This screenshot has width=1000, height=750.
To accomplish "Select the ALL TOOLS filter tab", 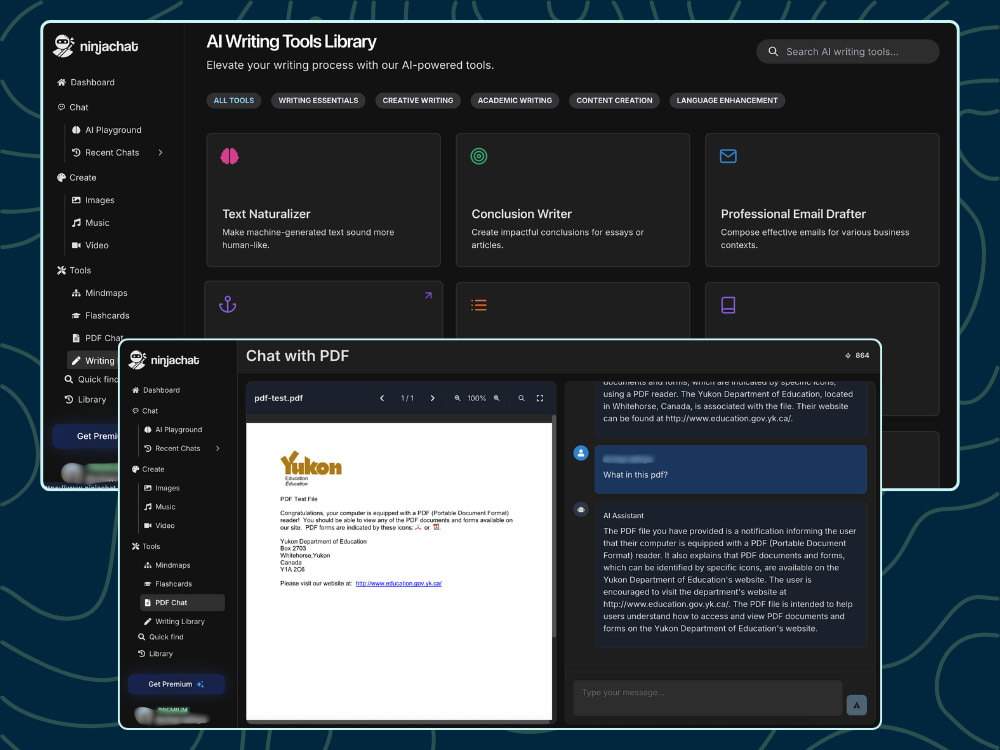I will click(x=233, y=101).
